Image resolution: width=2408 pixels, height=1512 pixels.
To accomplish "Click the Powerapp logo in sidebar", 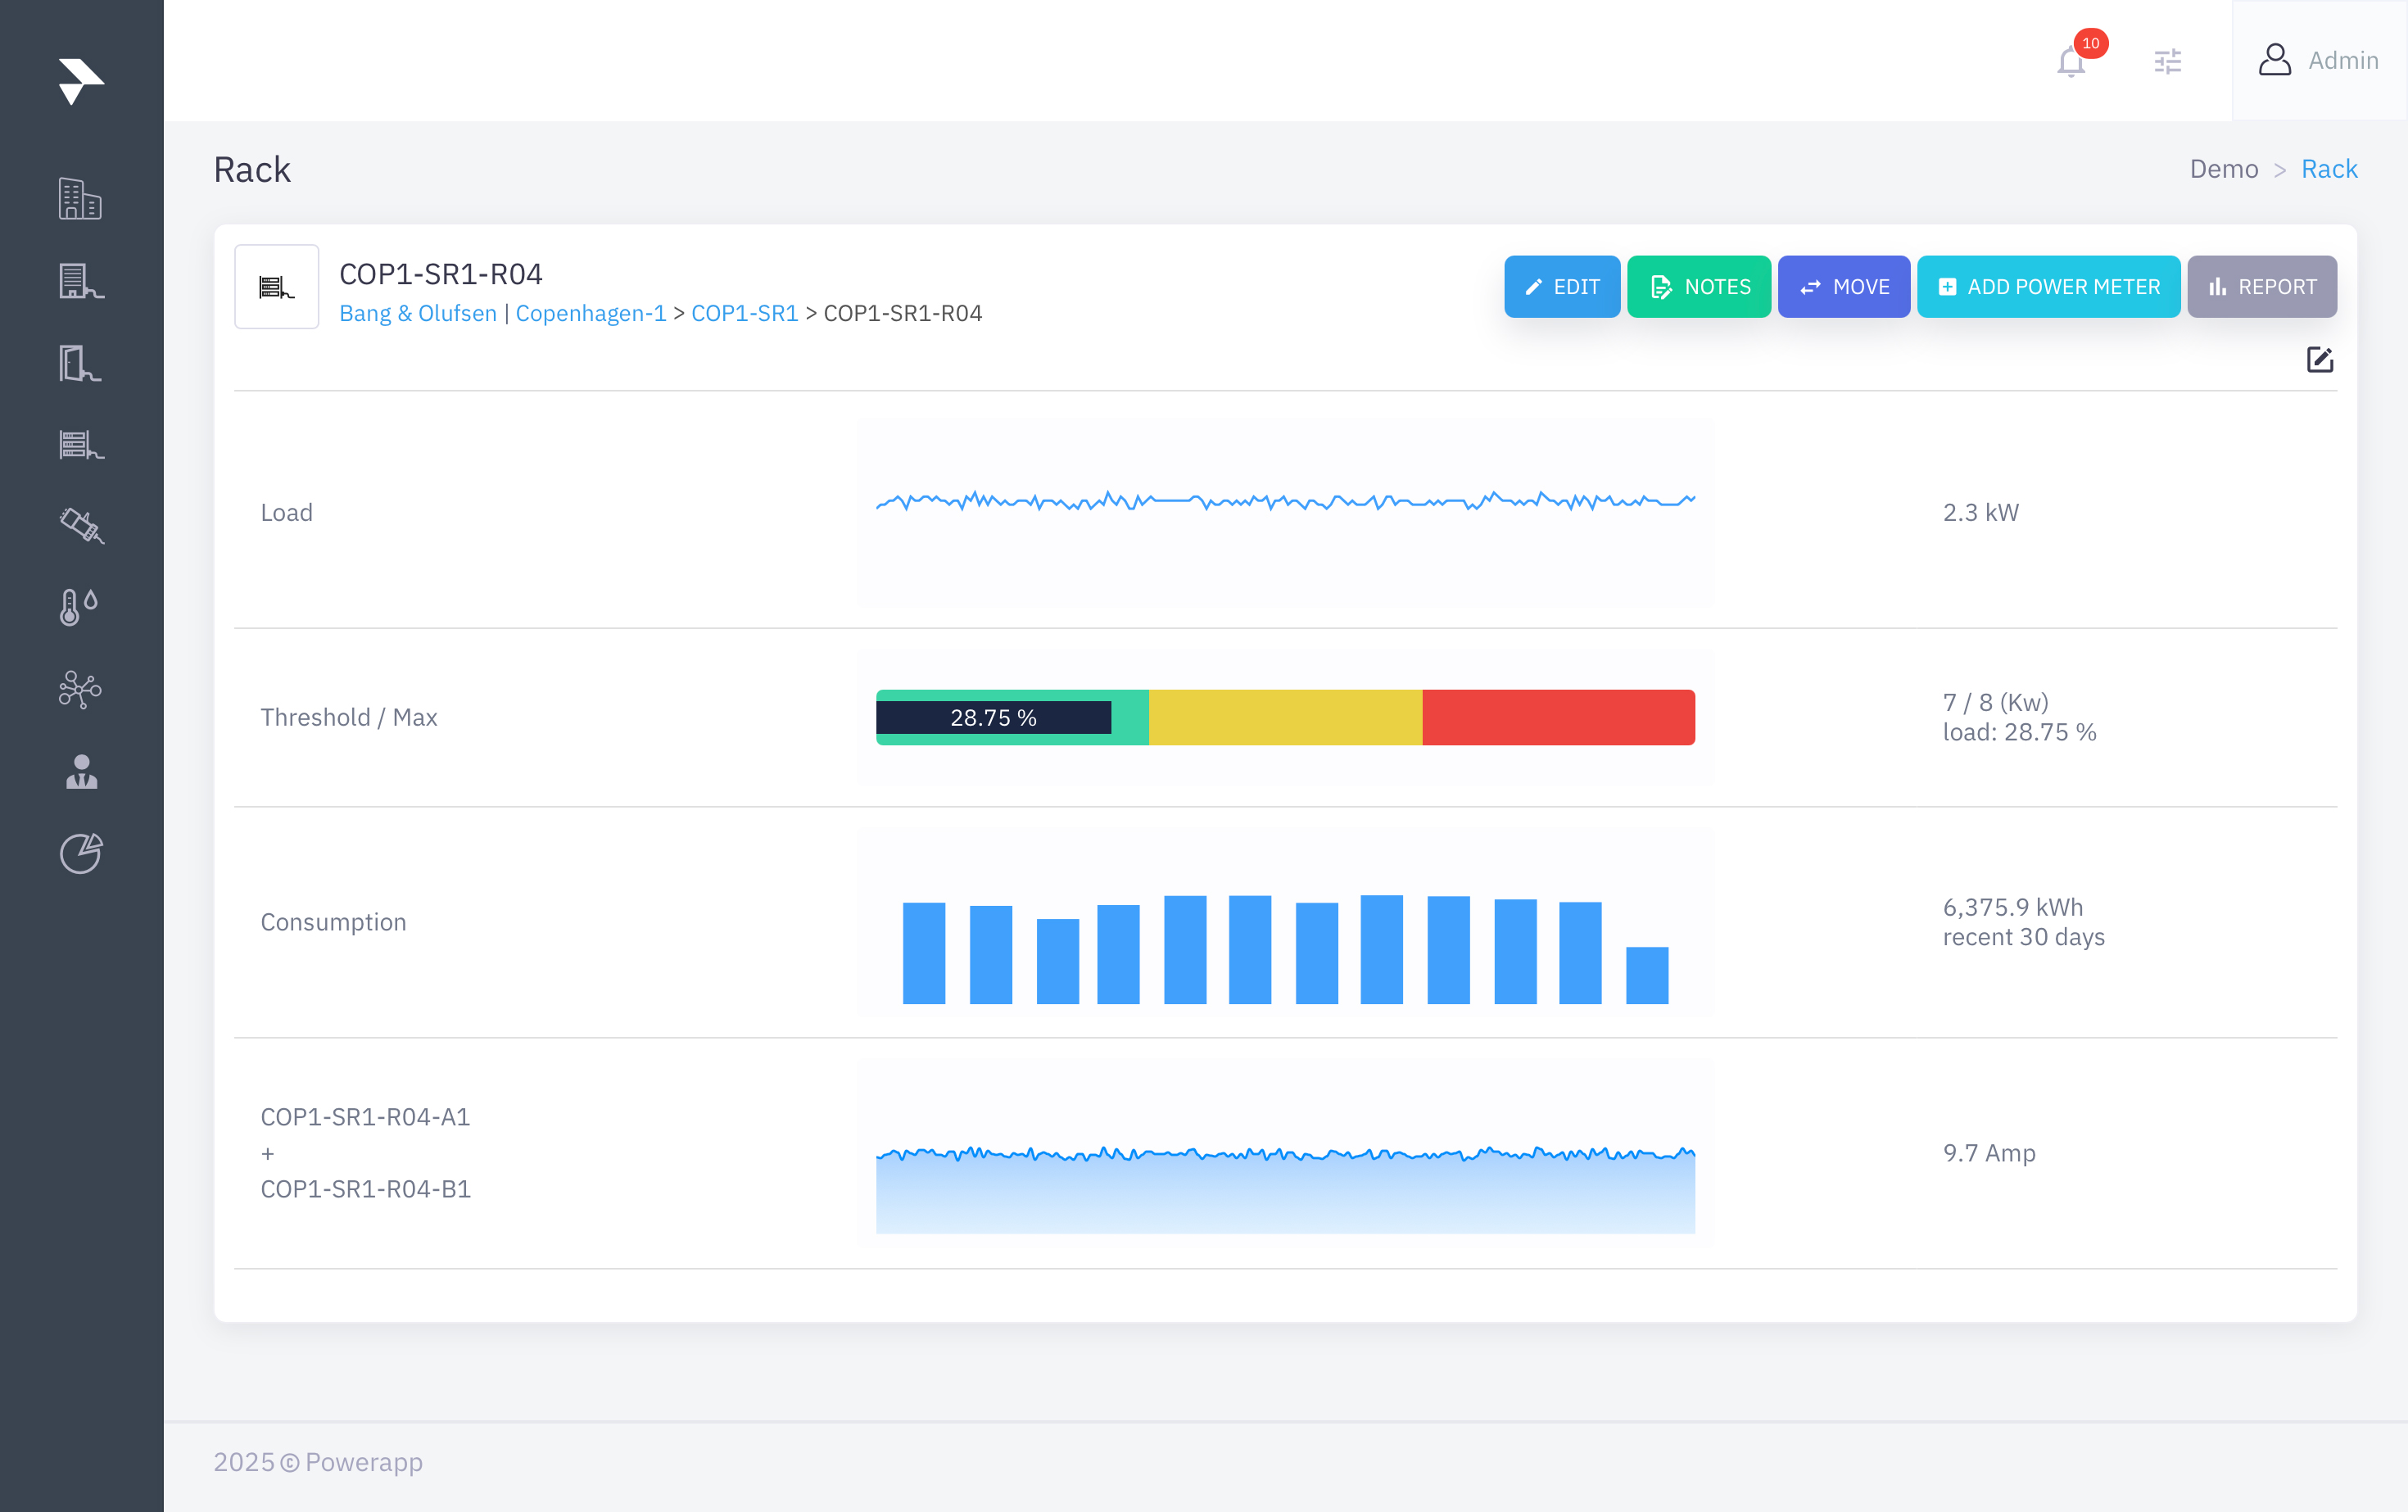I will [x=81, y=81].
